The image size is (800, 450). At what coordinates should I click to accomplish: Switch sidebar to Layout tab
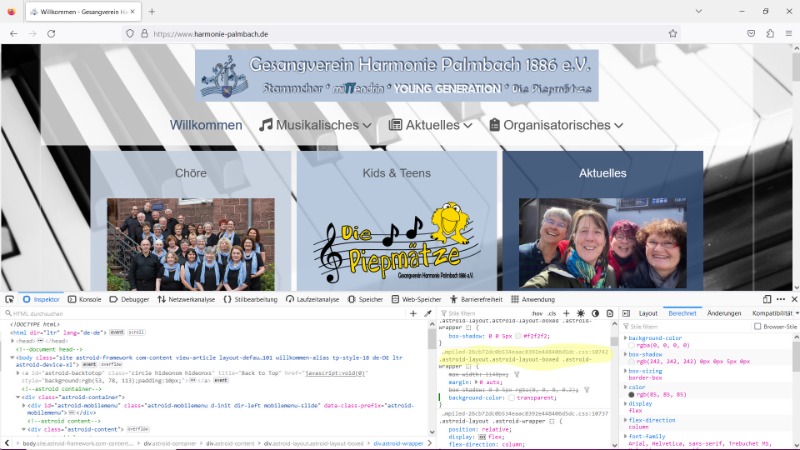tap(648, 313)
